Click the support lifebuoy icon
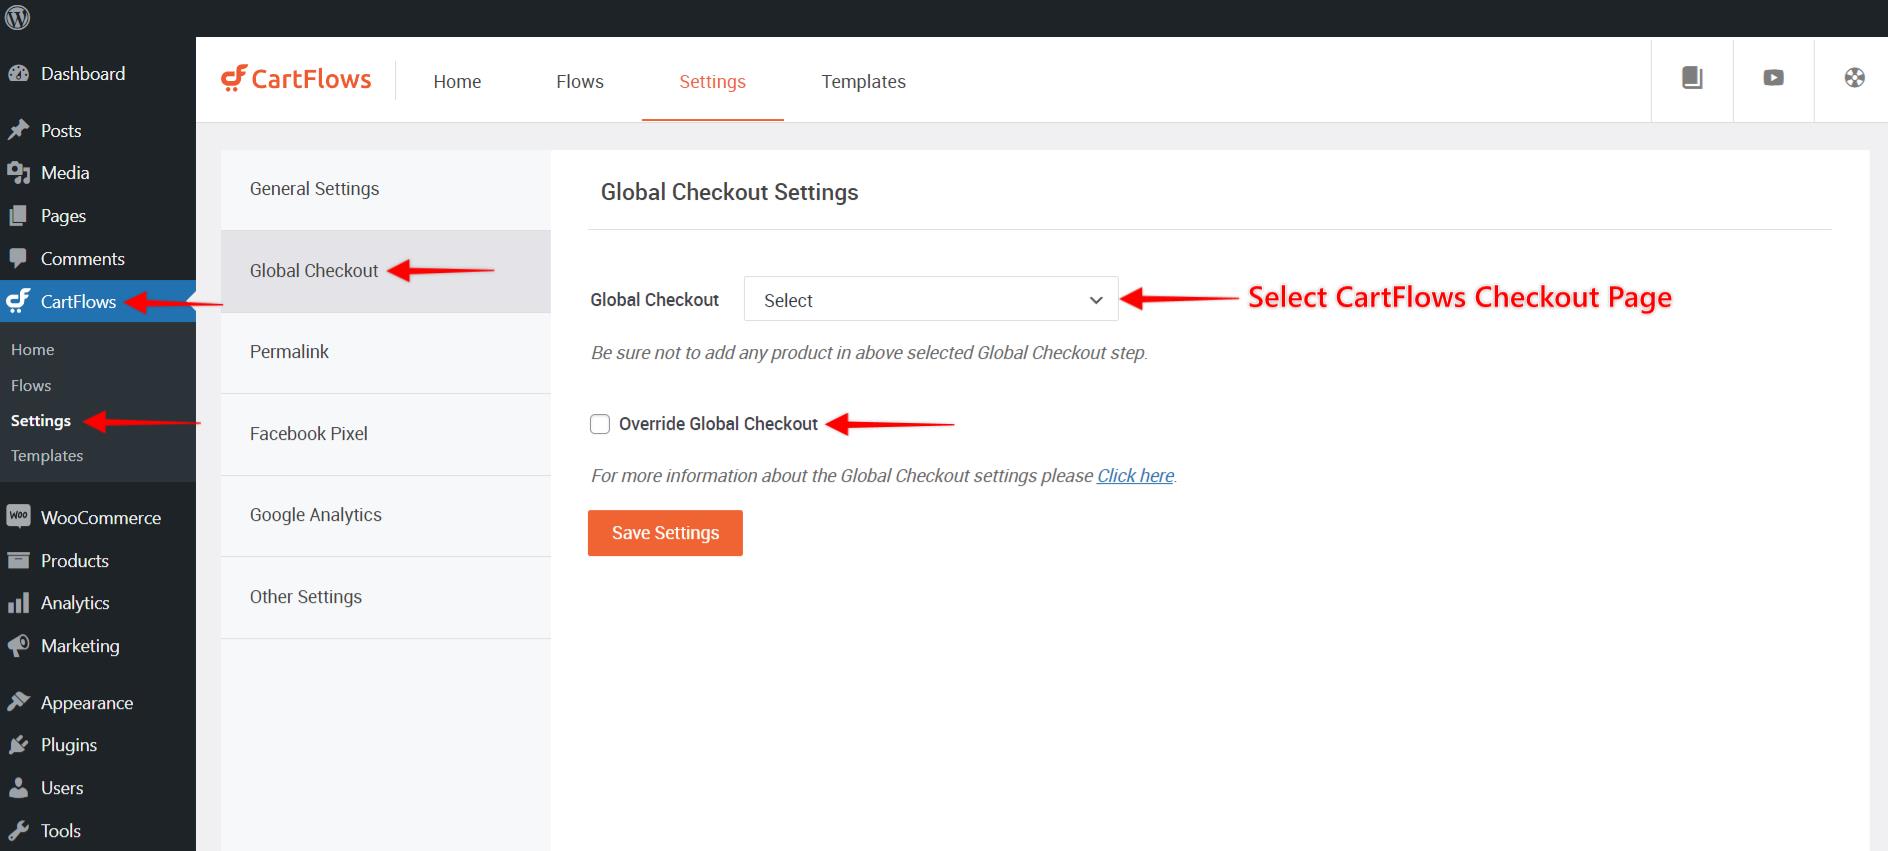This screenshot has width=1888, height=851. [x=1854, y=78]
